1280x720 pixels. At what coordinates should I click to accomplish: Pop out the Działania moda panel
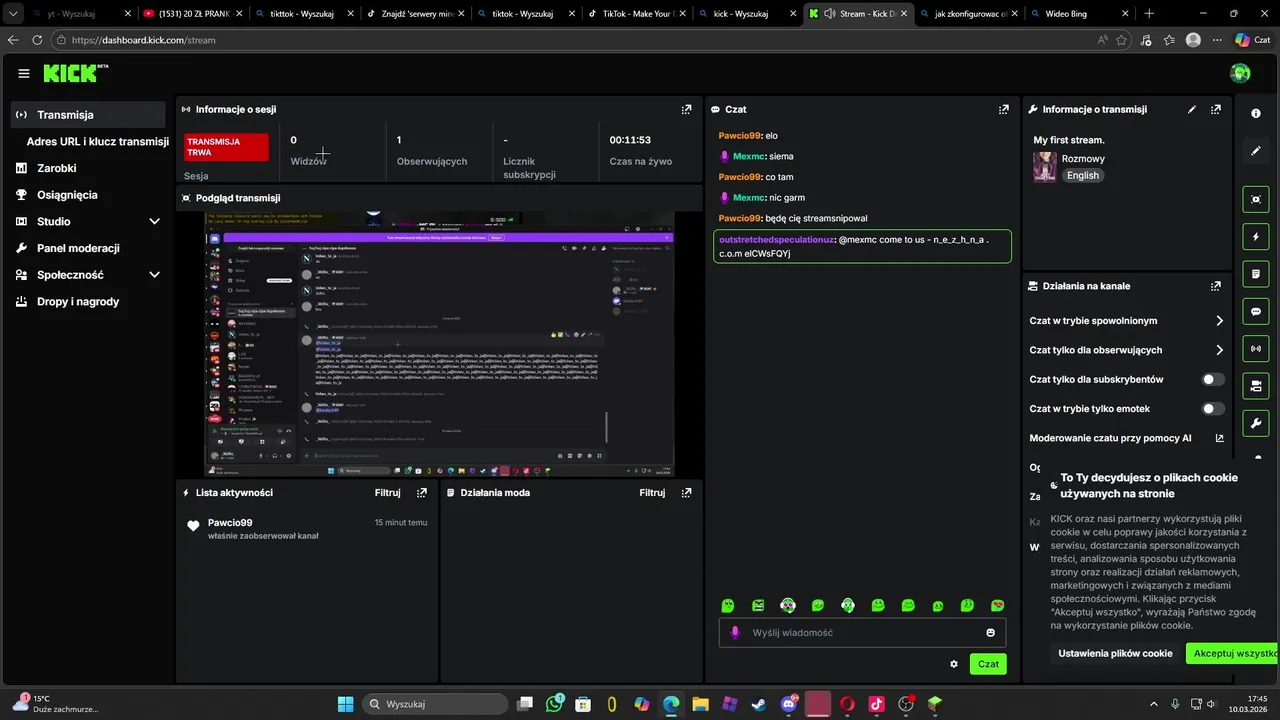coord(686,493)
